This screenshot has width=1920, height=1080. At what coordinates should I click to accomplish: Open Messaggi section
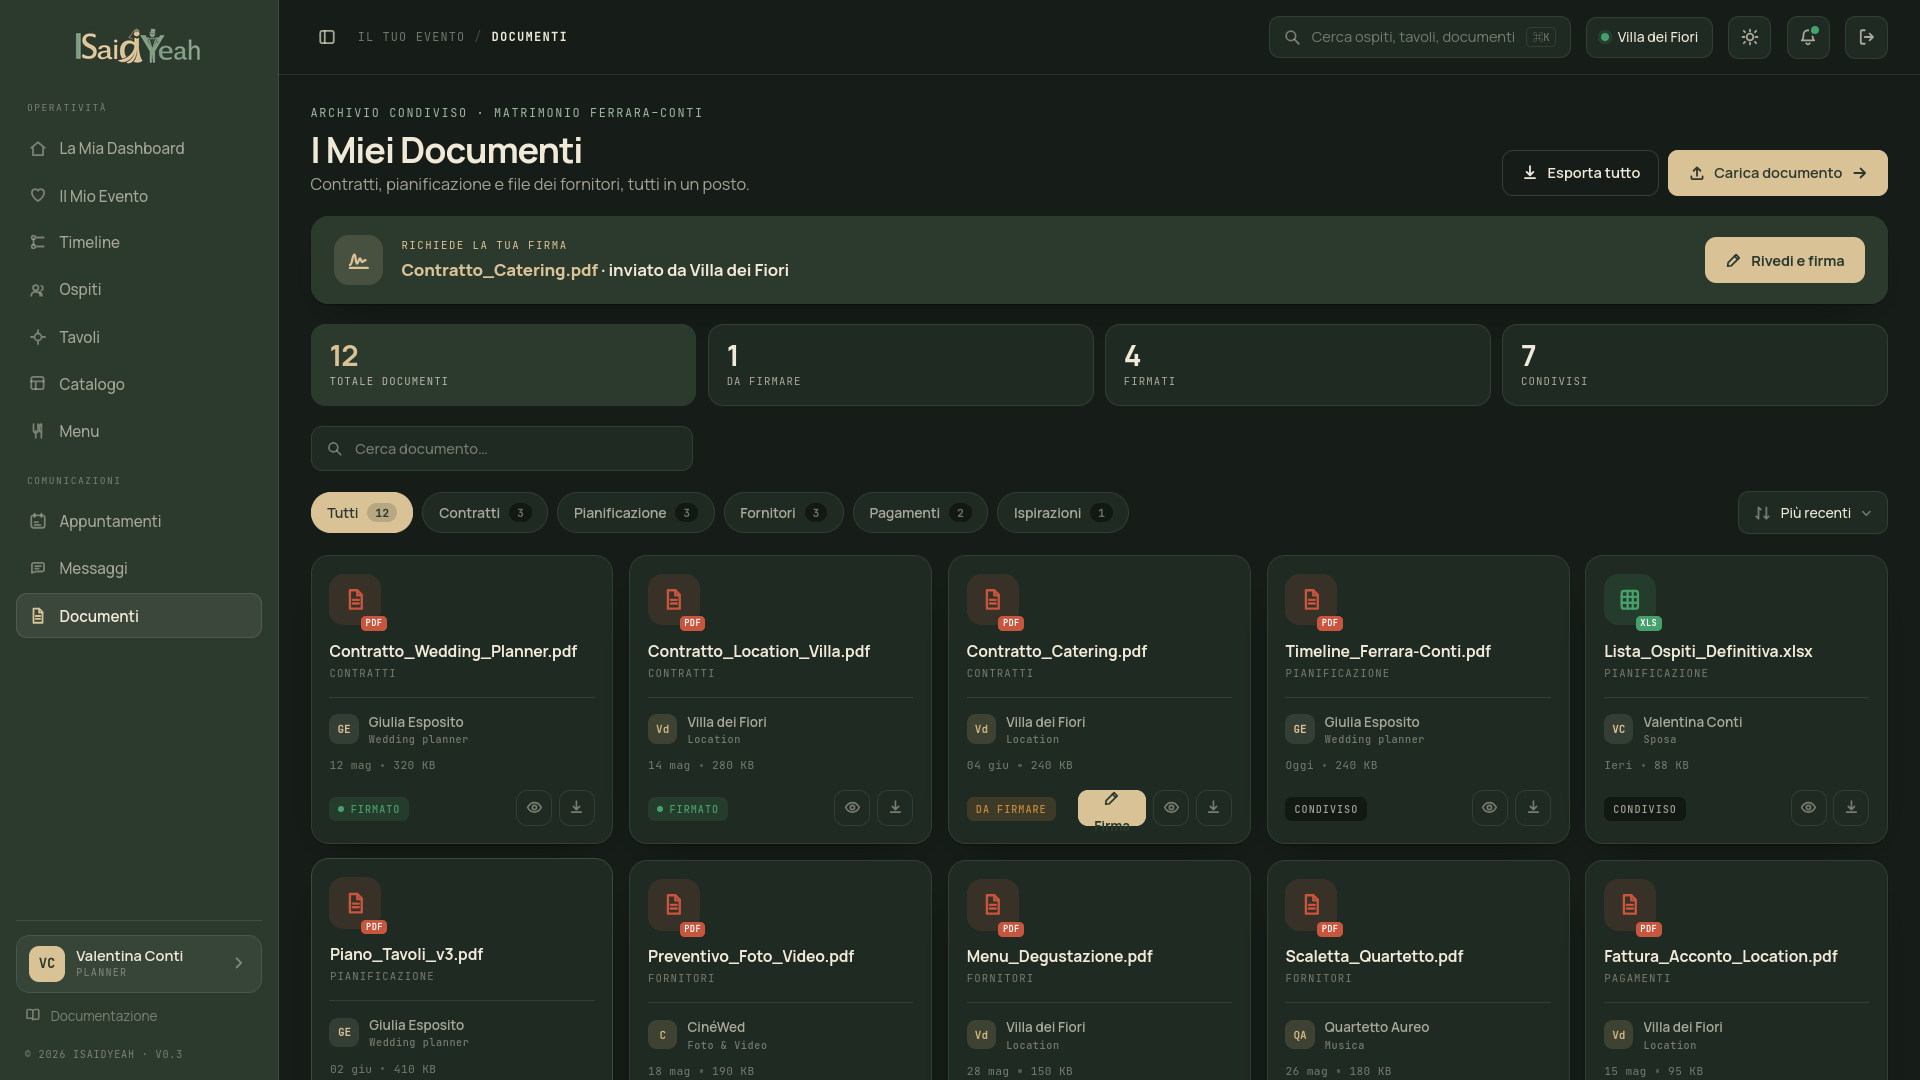point(139,568)
